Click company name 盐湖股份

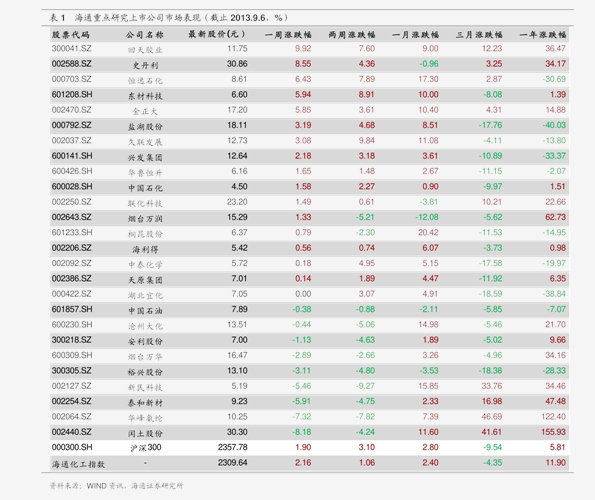145,126
